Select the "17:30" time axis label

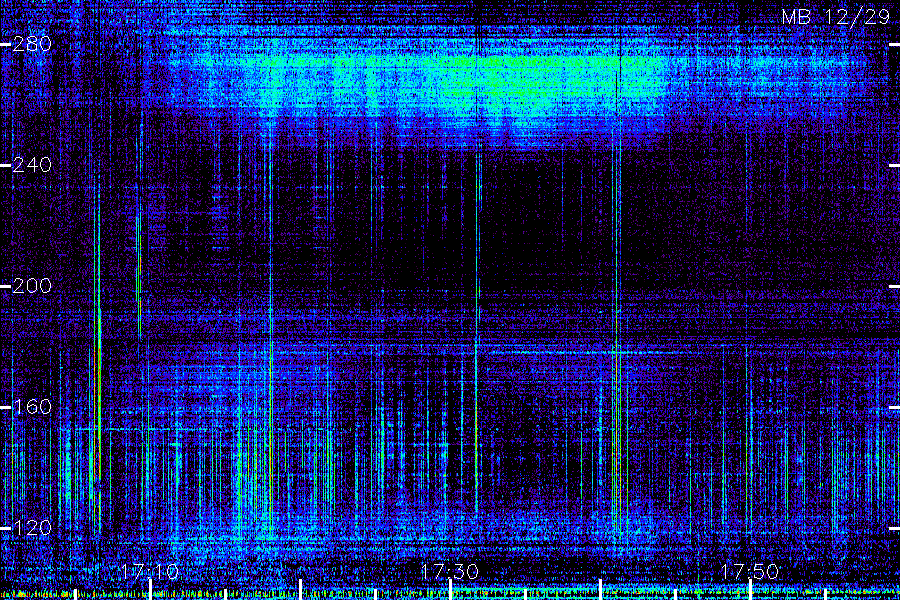point(449,571)
